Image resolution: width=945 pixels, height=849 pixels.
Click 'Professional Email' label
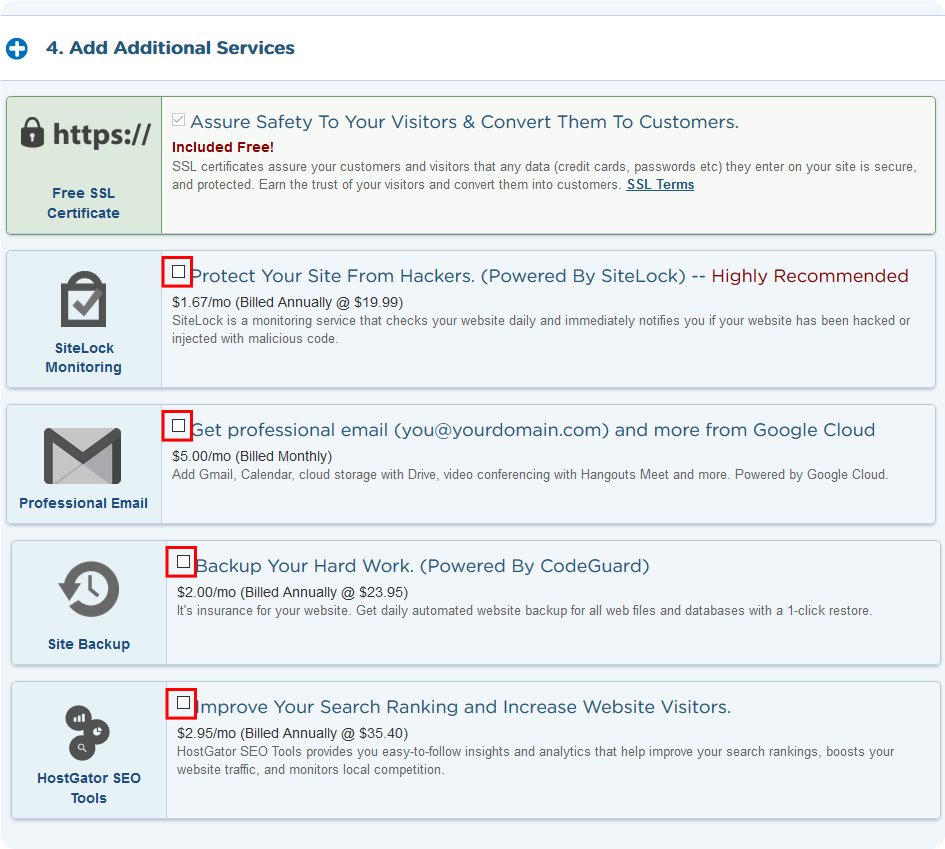(83, 503)
